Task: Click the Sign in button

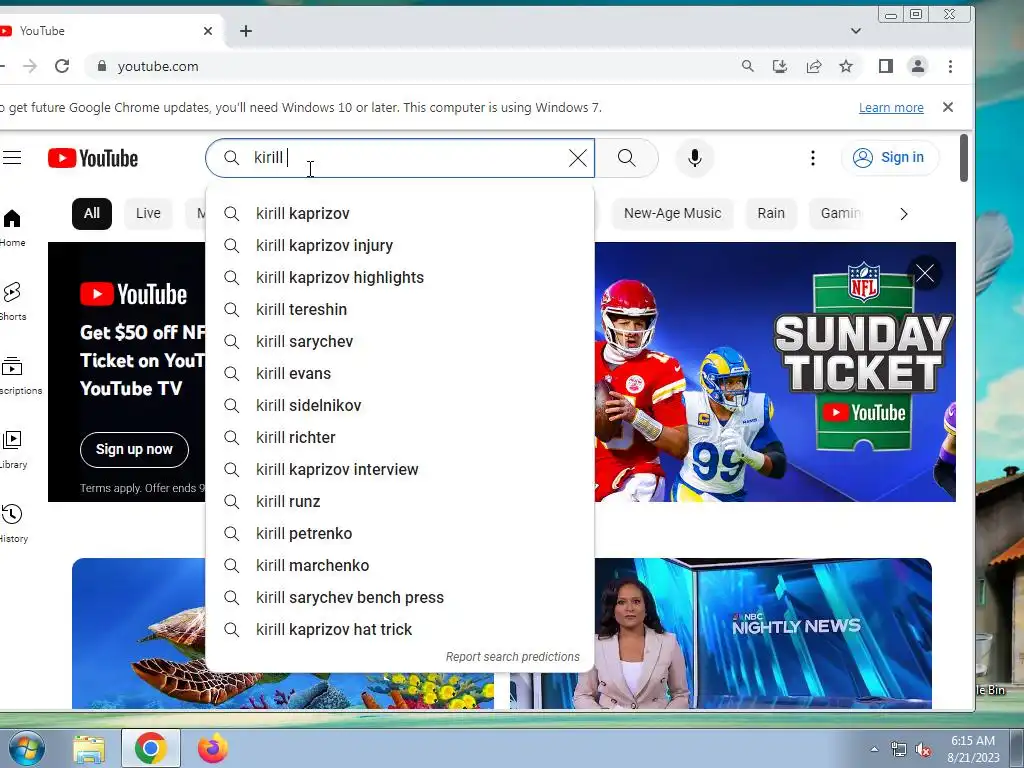Action: [x=890, y=158]
